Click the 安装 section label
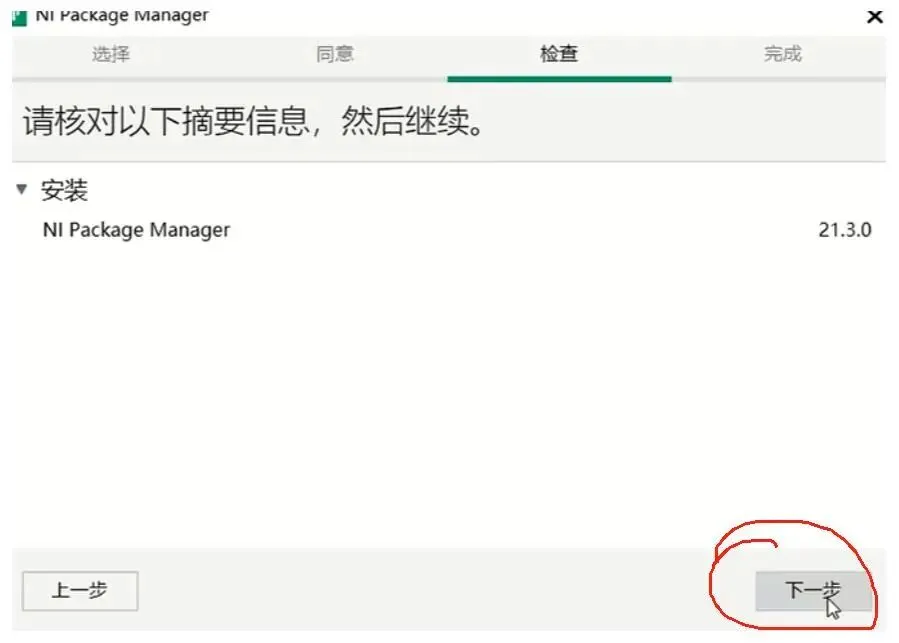The width and height of the screenshot is (899, 643). point(64,190)
